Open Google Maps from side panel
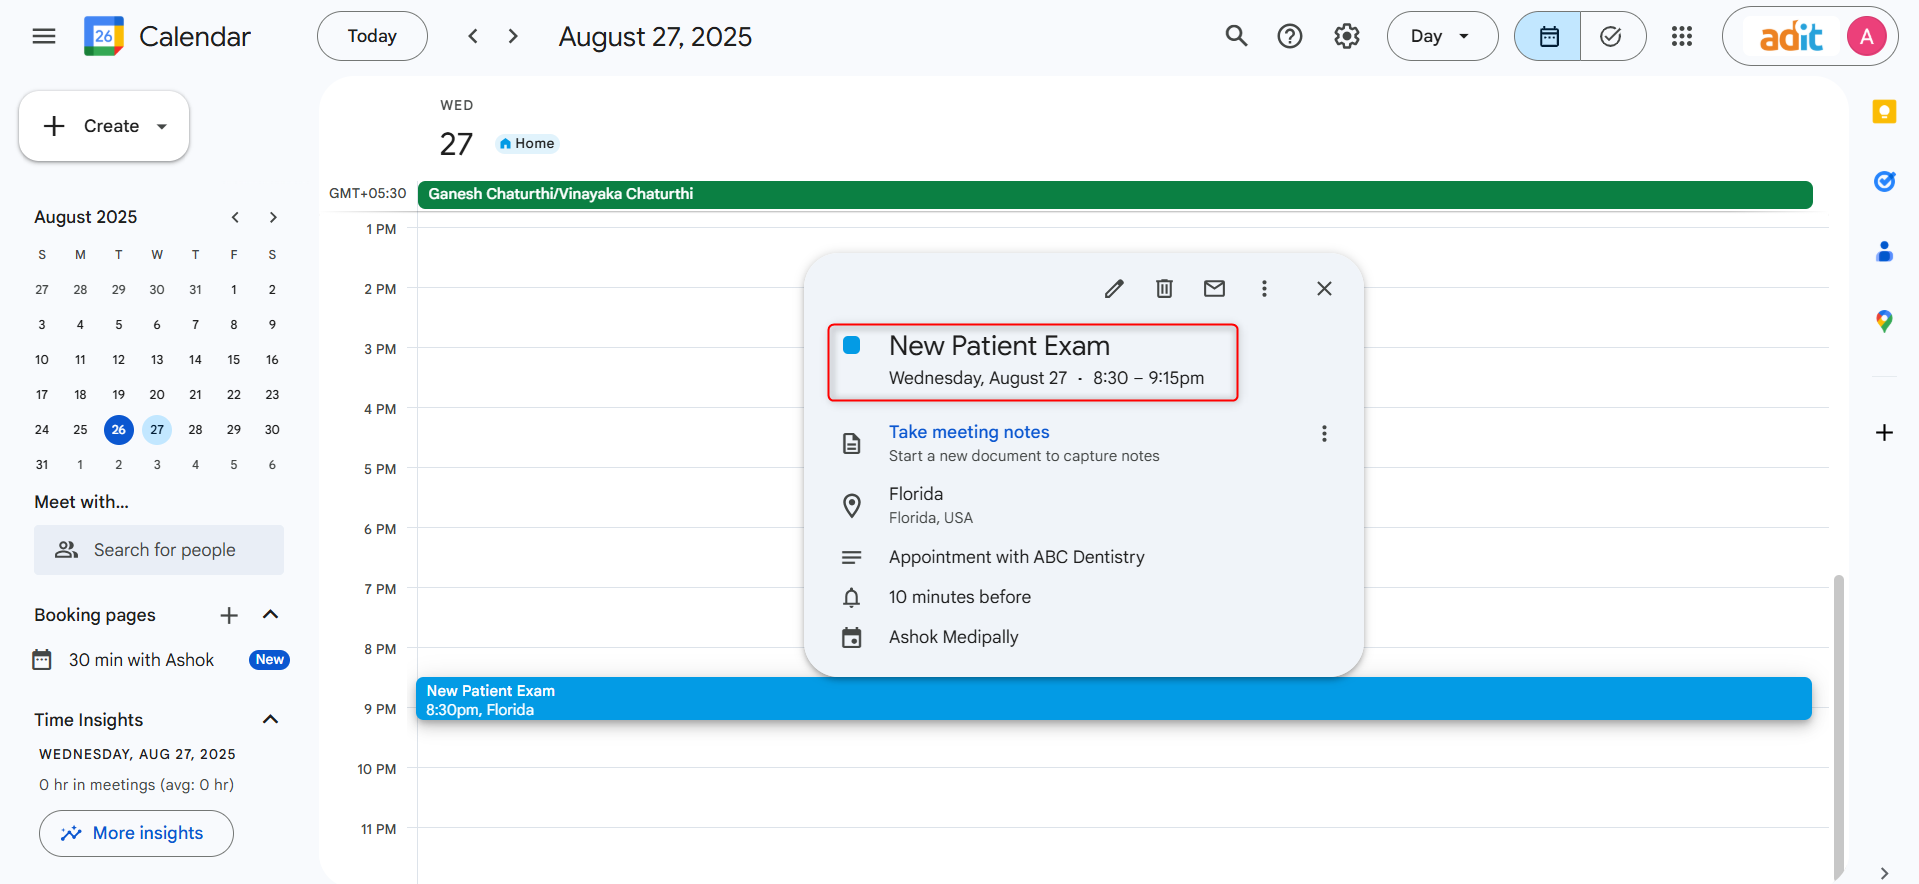 pyautogui.click(x=1884, y=321)
